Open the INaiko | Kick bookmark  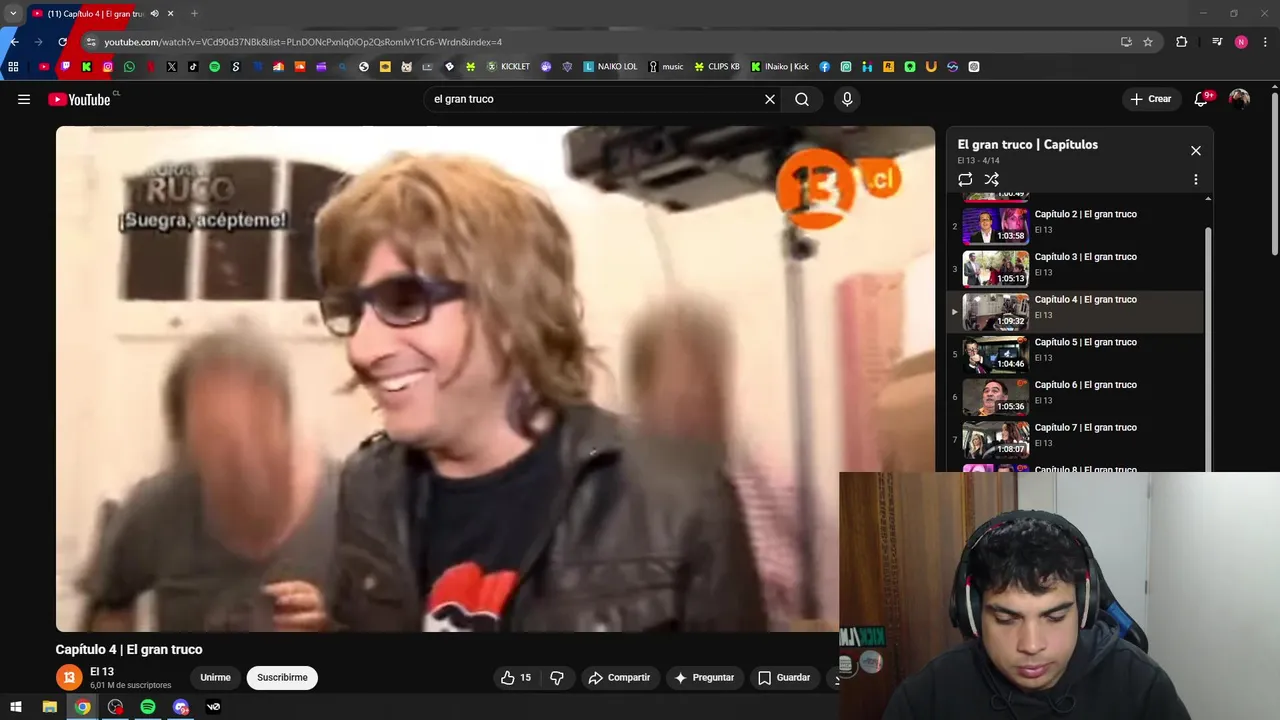click(780, 67)
